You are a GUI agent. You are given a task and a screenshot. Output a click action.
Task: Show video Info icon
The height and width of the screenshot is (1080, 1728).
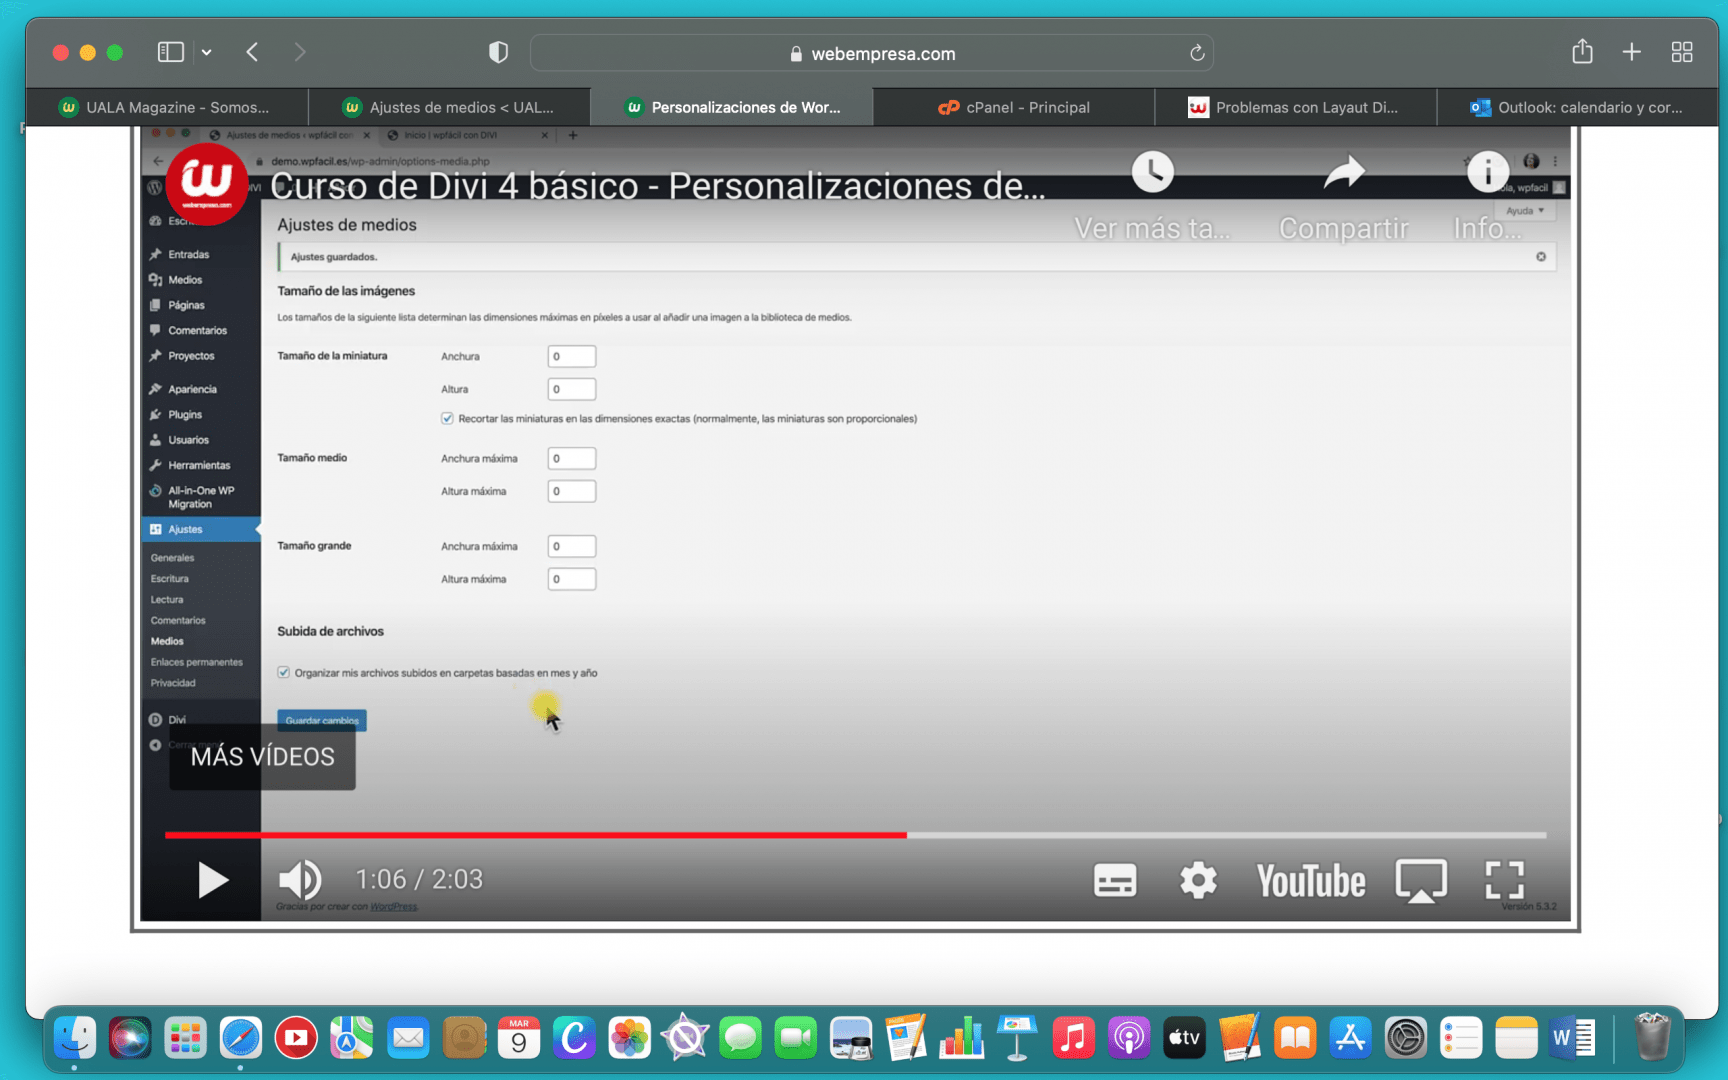[1488, 172]
